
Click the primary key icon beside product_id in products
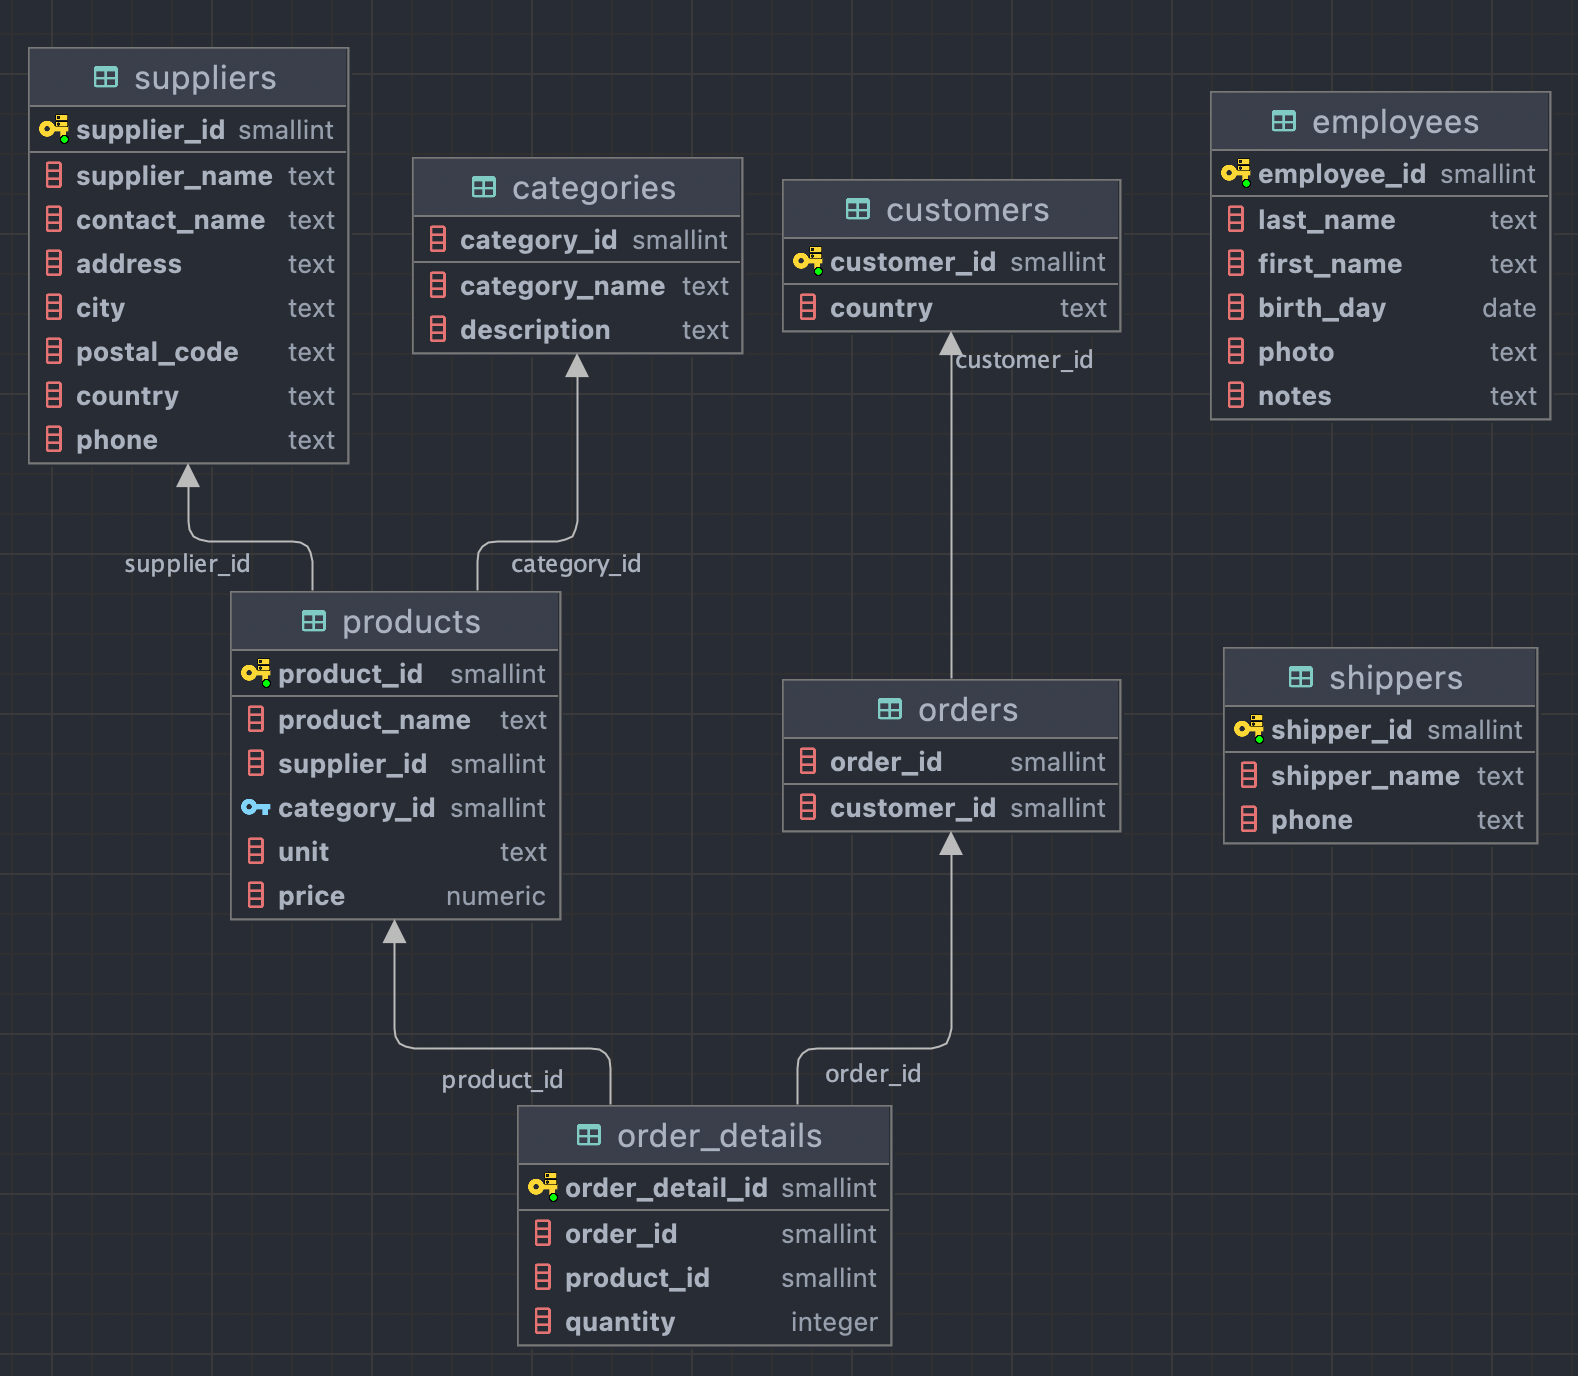pos(256,673)
